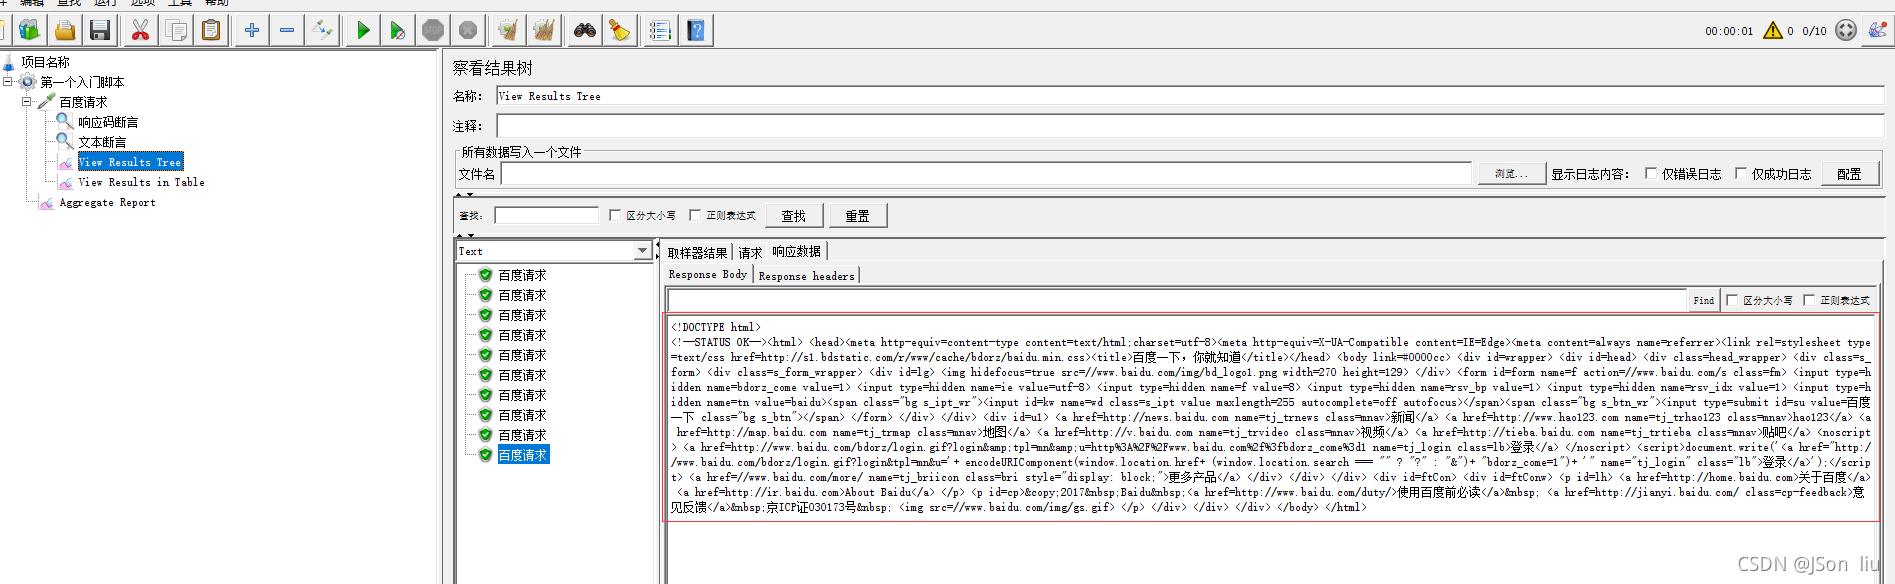
Task: Click the Toggle enable/disable icon
Action: pyautogui.click(x=322, y=31)
